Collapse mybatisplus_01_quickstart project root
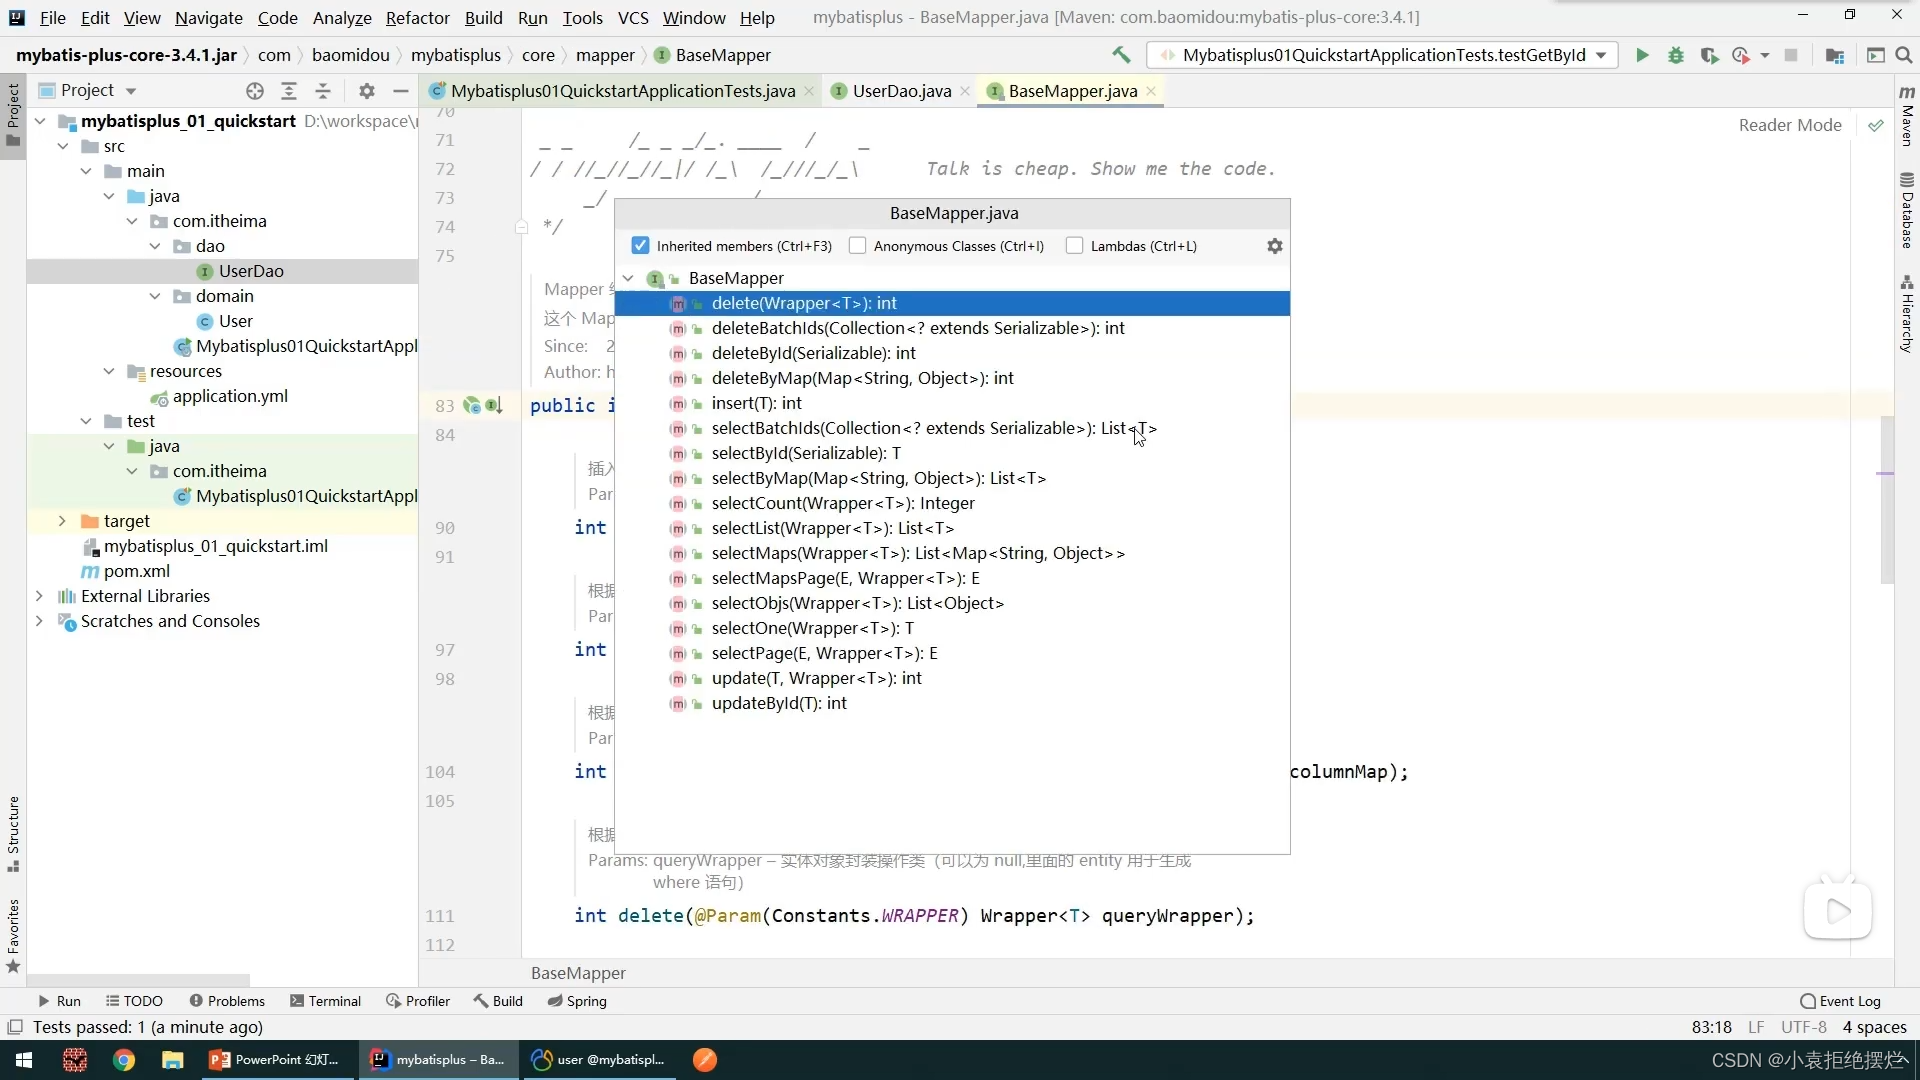 tap(41, 121)
